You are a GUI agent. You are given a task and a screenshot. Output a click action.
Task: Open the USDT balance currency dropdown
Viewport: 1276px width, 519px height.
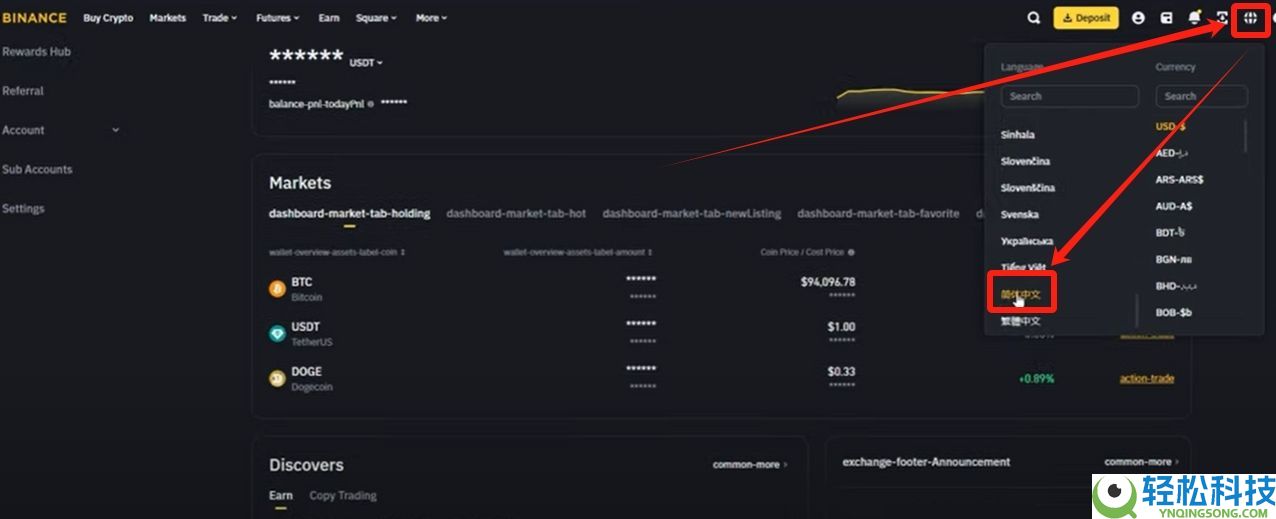pyautogui.click(x=366, y=63)
